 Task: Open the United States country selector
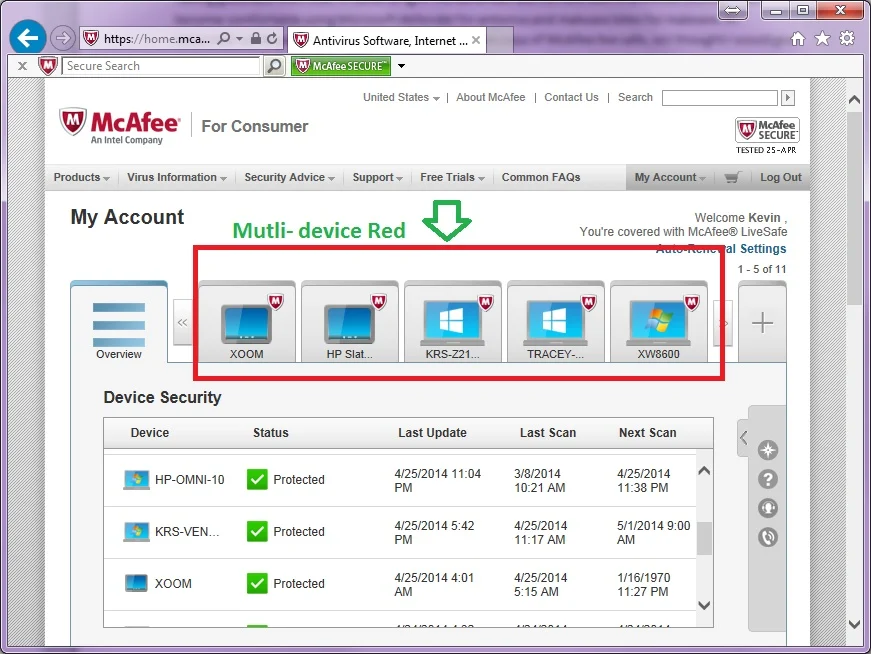tap(401, 97)
